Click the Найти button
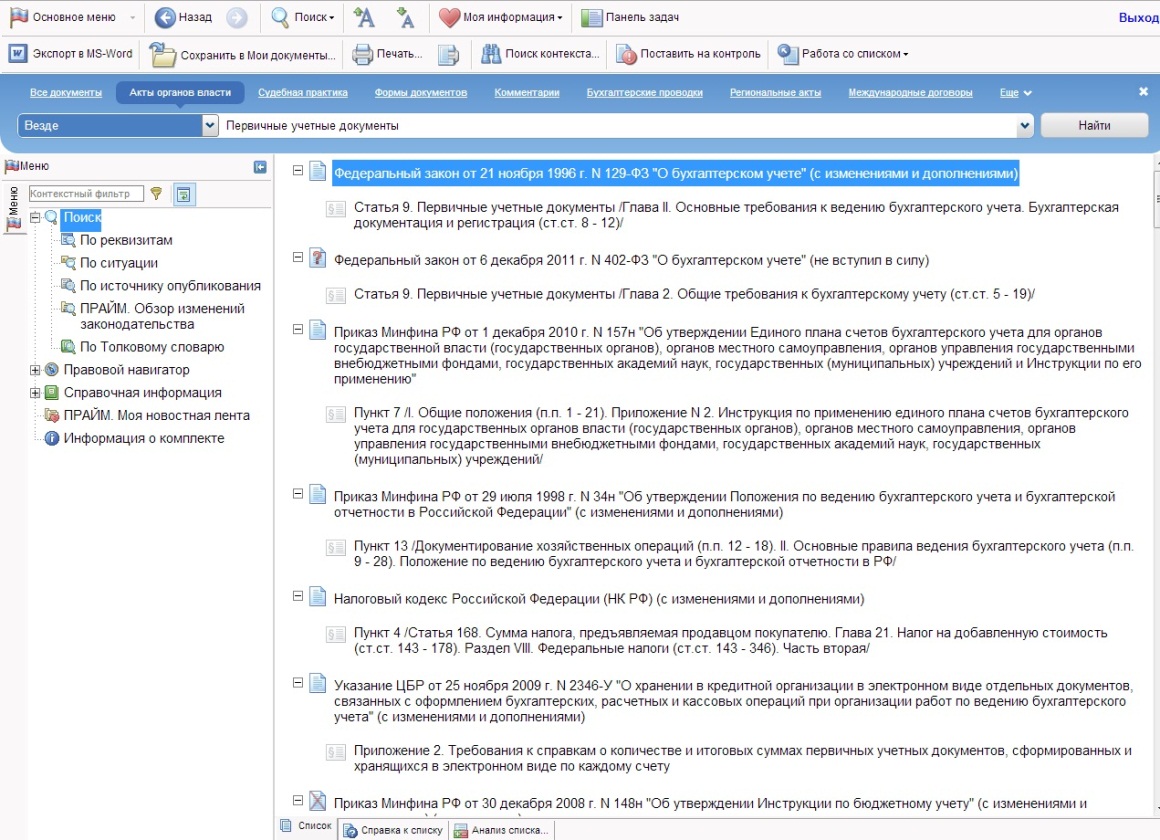1160x840 pixels. [1094, 125]
